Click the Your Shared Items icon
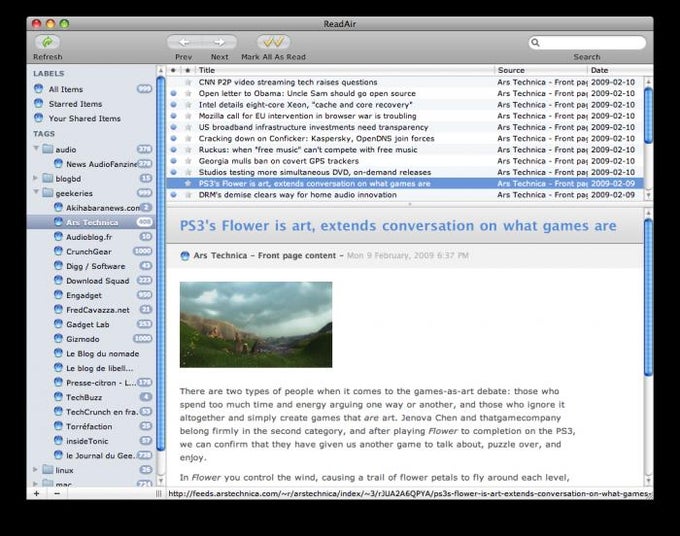 point(39,118)
